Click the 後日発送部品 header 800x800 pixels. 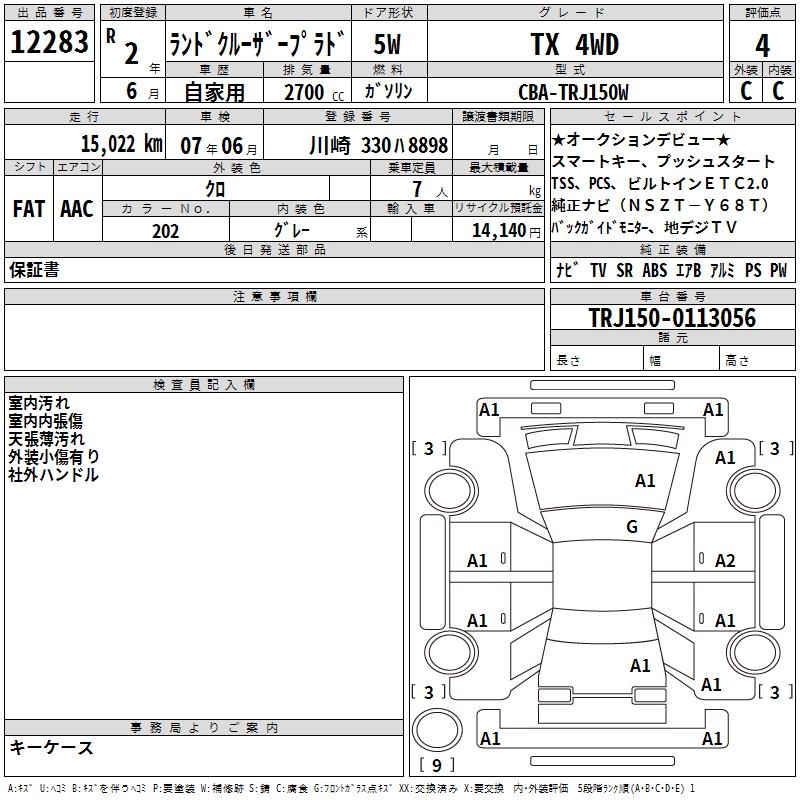coord(275,249)
